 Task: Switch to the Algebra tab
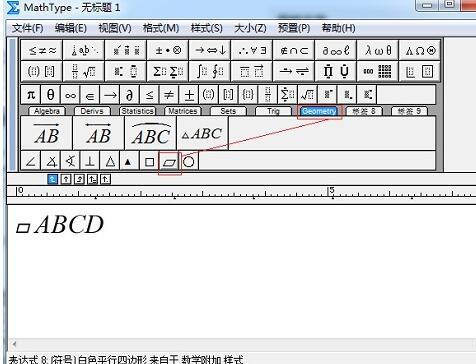tap(47, 111)
